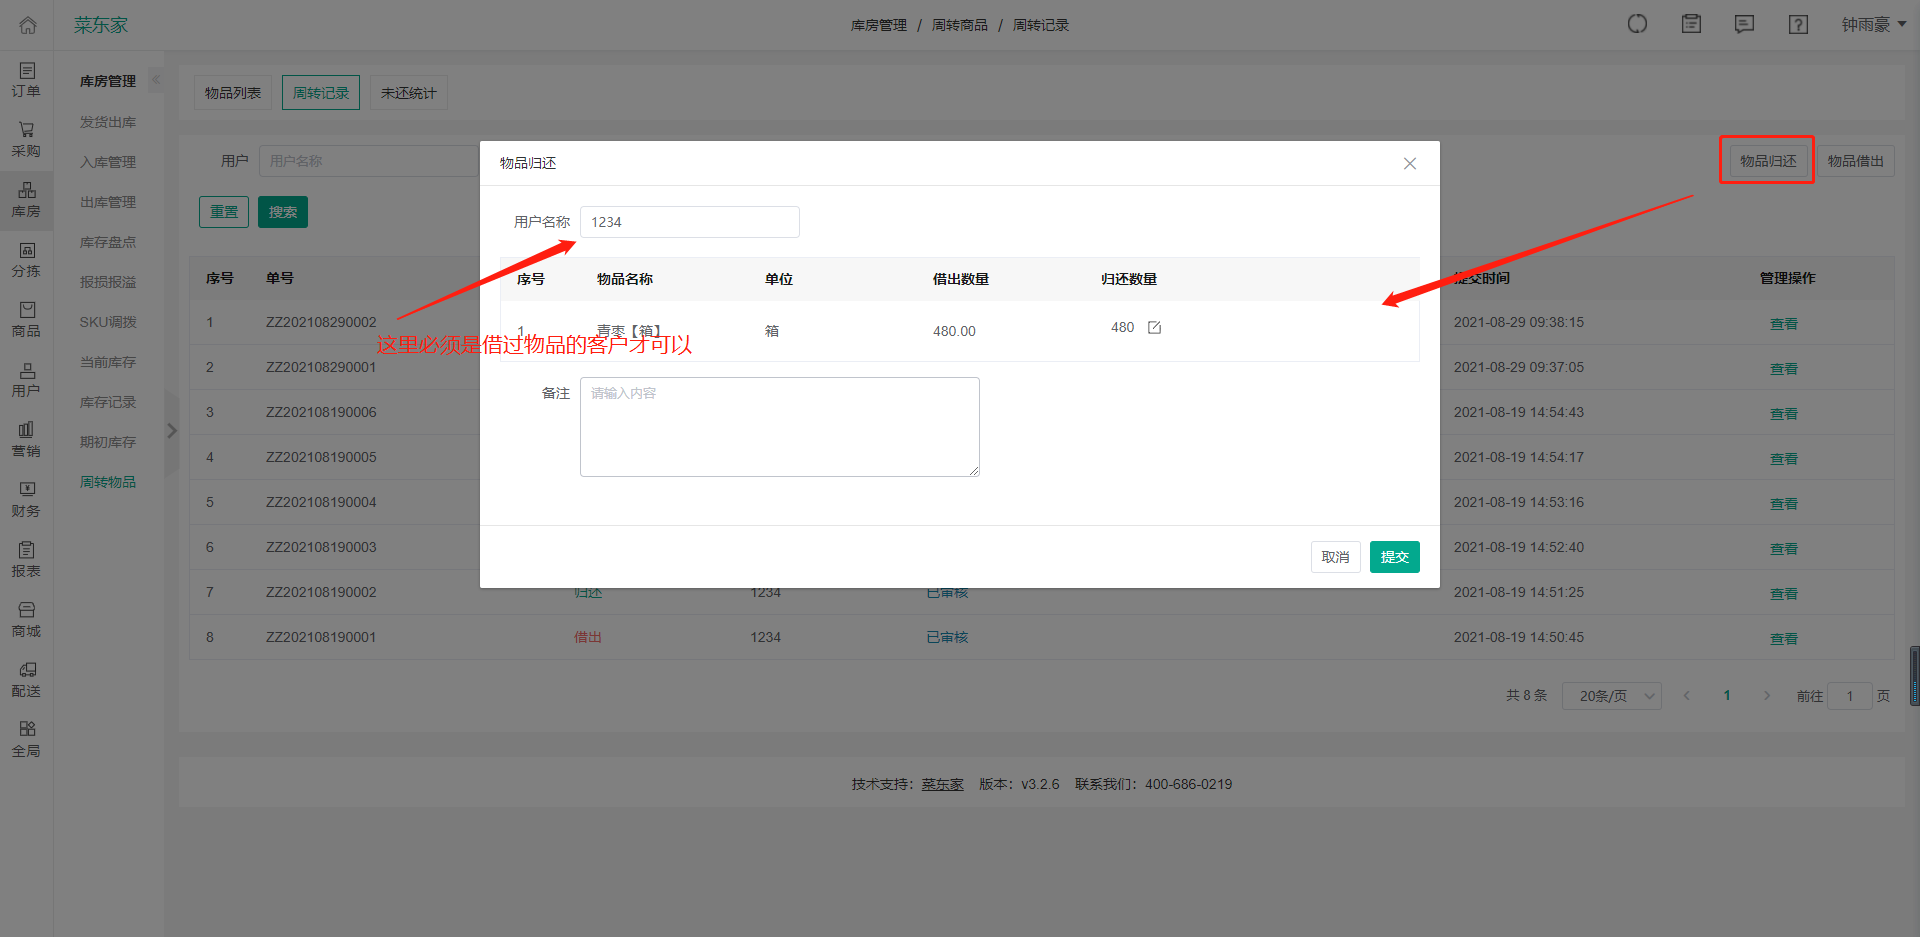
Task: Close the 物品归还 dialog with X
Action: [x=1409, y=163]
